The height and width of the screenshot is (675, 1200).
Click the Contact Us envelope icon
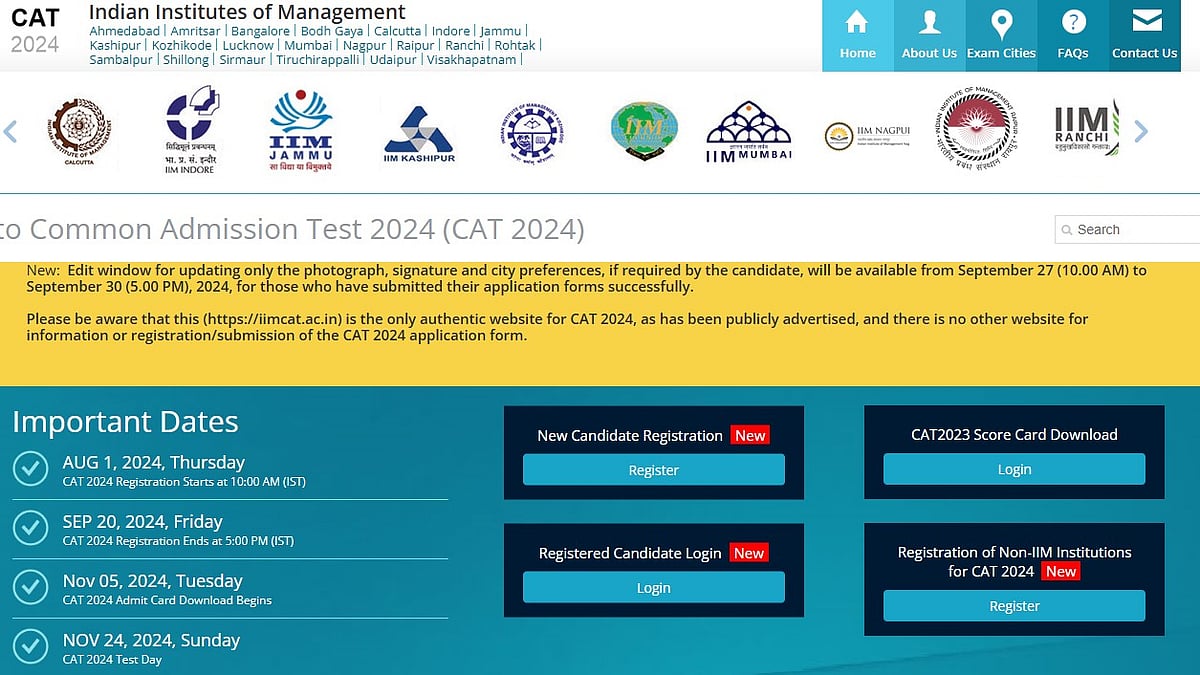pos(1145,22)
